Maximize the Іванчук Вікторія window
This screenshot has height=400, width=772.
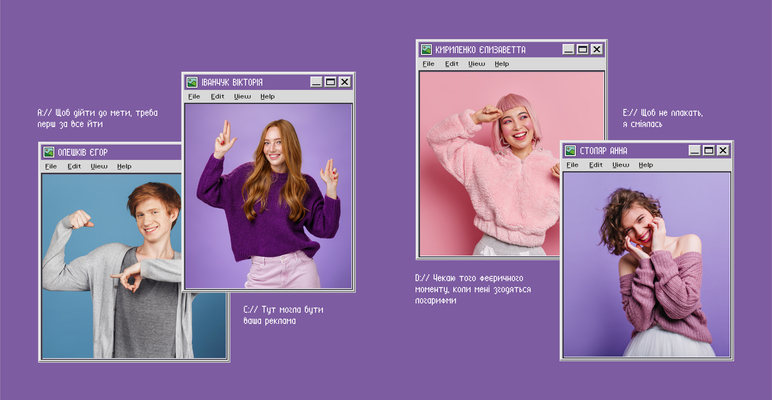coord(330,82)
